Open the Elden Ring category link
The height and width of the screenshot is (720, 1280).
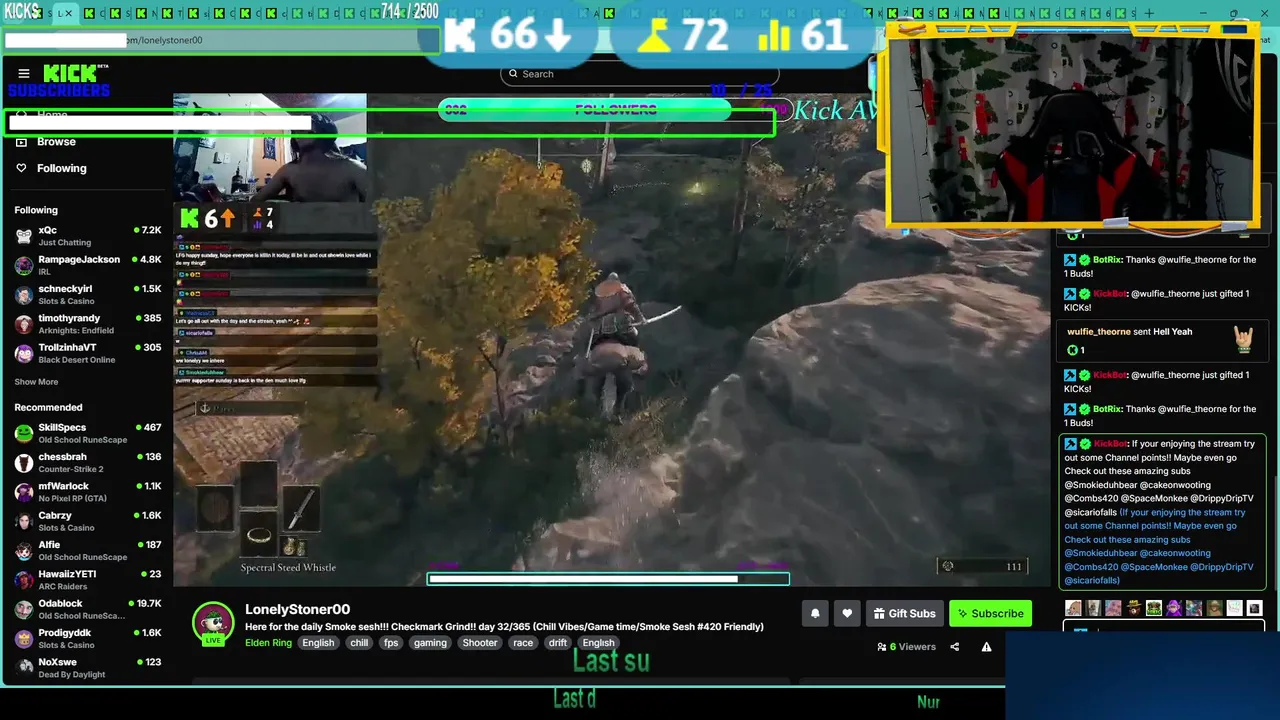pyautogui.click(x=268, y=643)
